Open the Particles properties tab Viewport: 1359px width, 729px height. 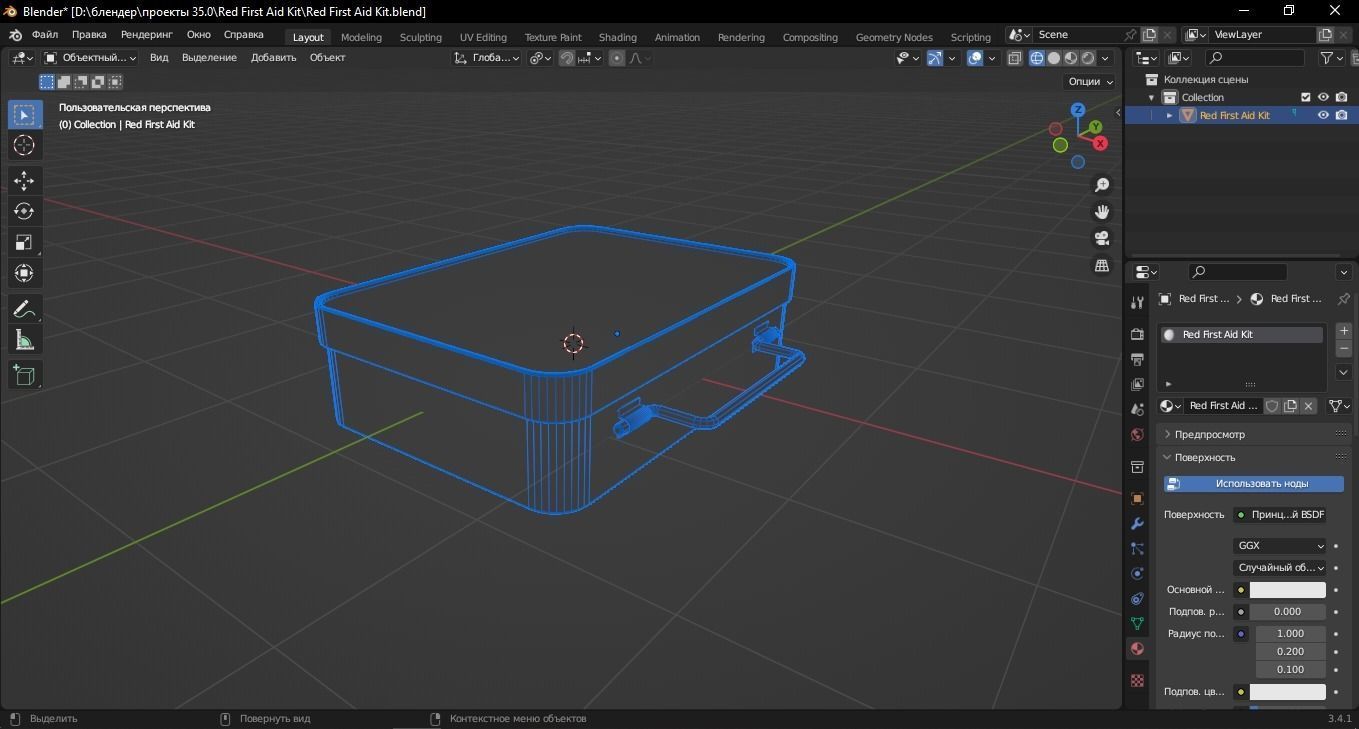tap(1137, 548)
